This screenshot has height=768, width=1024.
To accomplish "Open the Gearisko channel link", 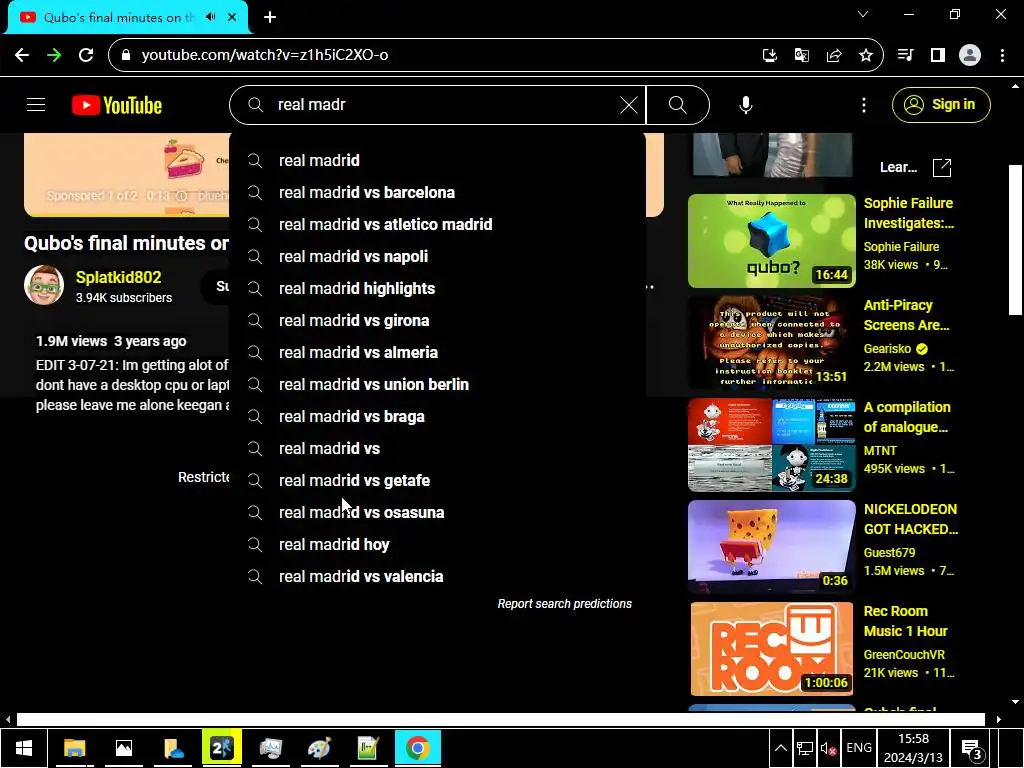I will 887,349.
